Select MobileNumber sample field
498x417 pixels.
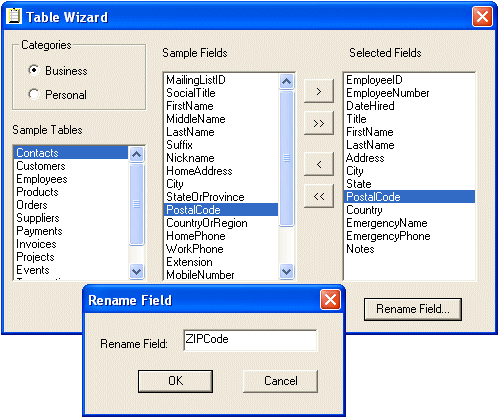(221, 275)
